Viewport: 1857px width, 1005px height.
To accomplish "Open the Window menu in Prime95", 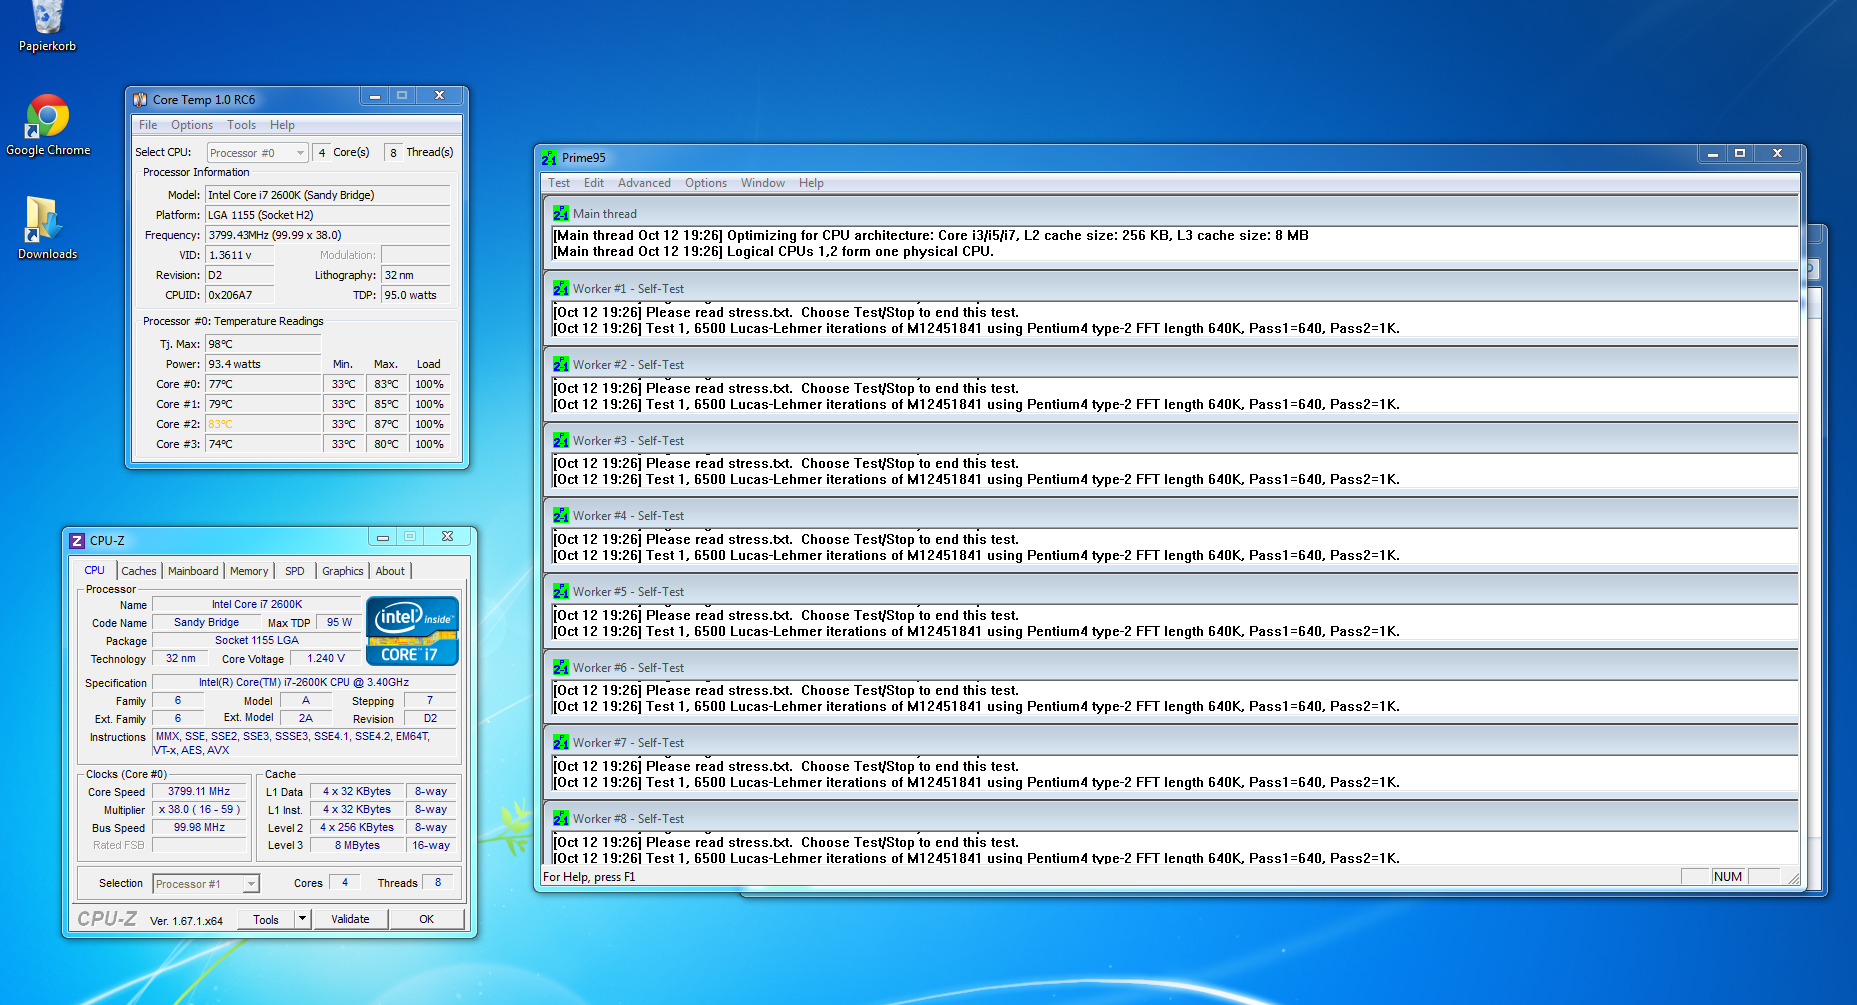I will [x=763, y=183].
